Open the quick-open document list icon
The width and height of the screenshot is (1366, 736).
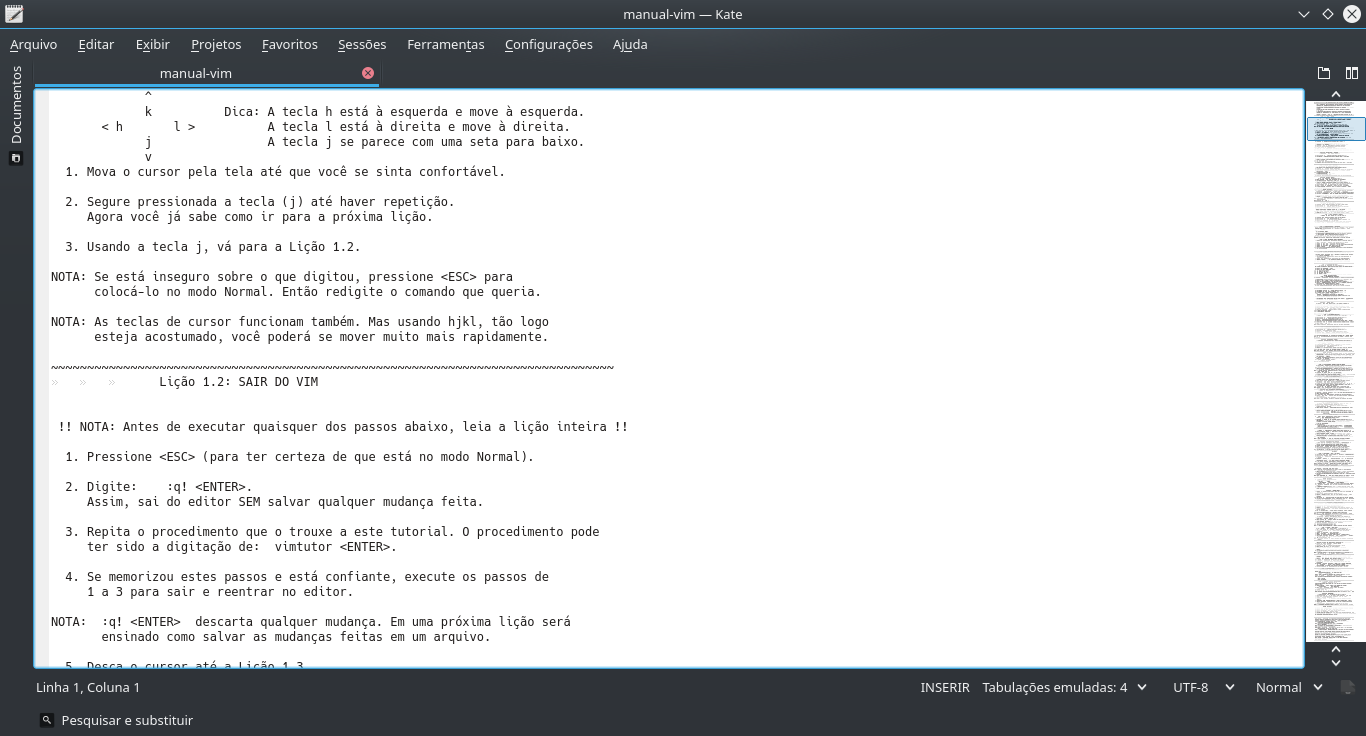(1324, 73)
